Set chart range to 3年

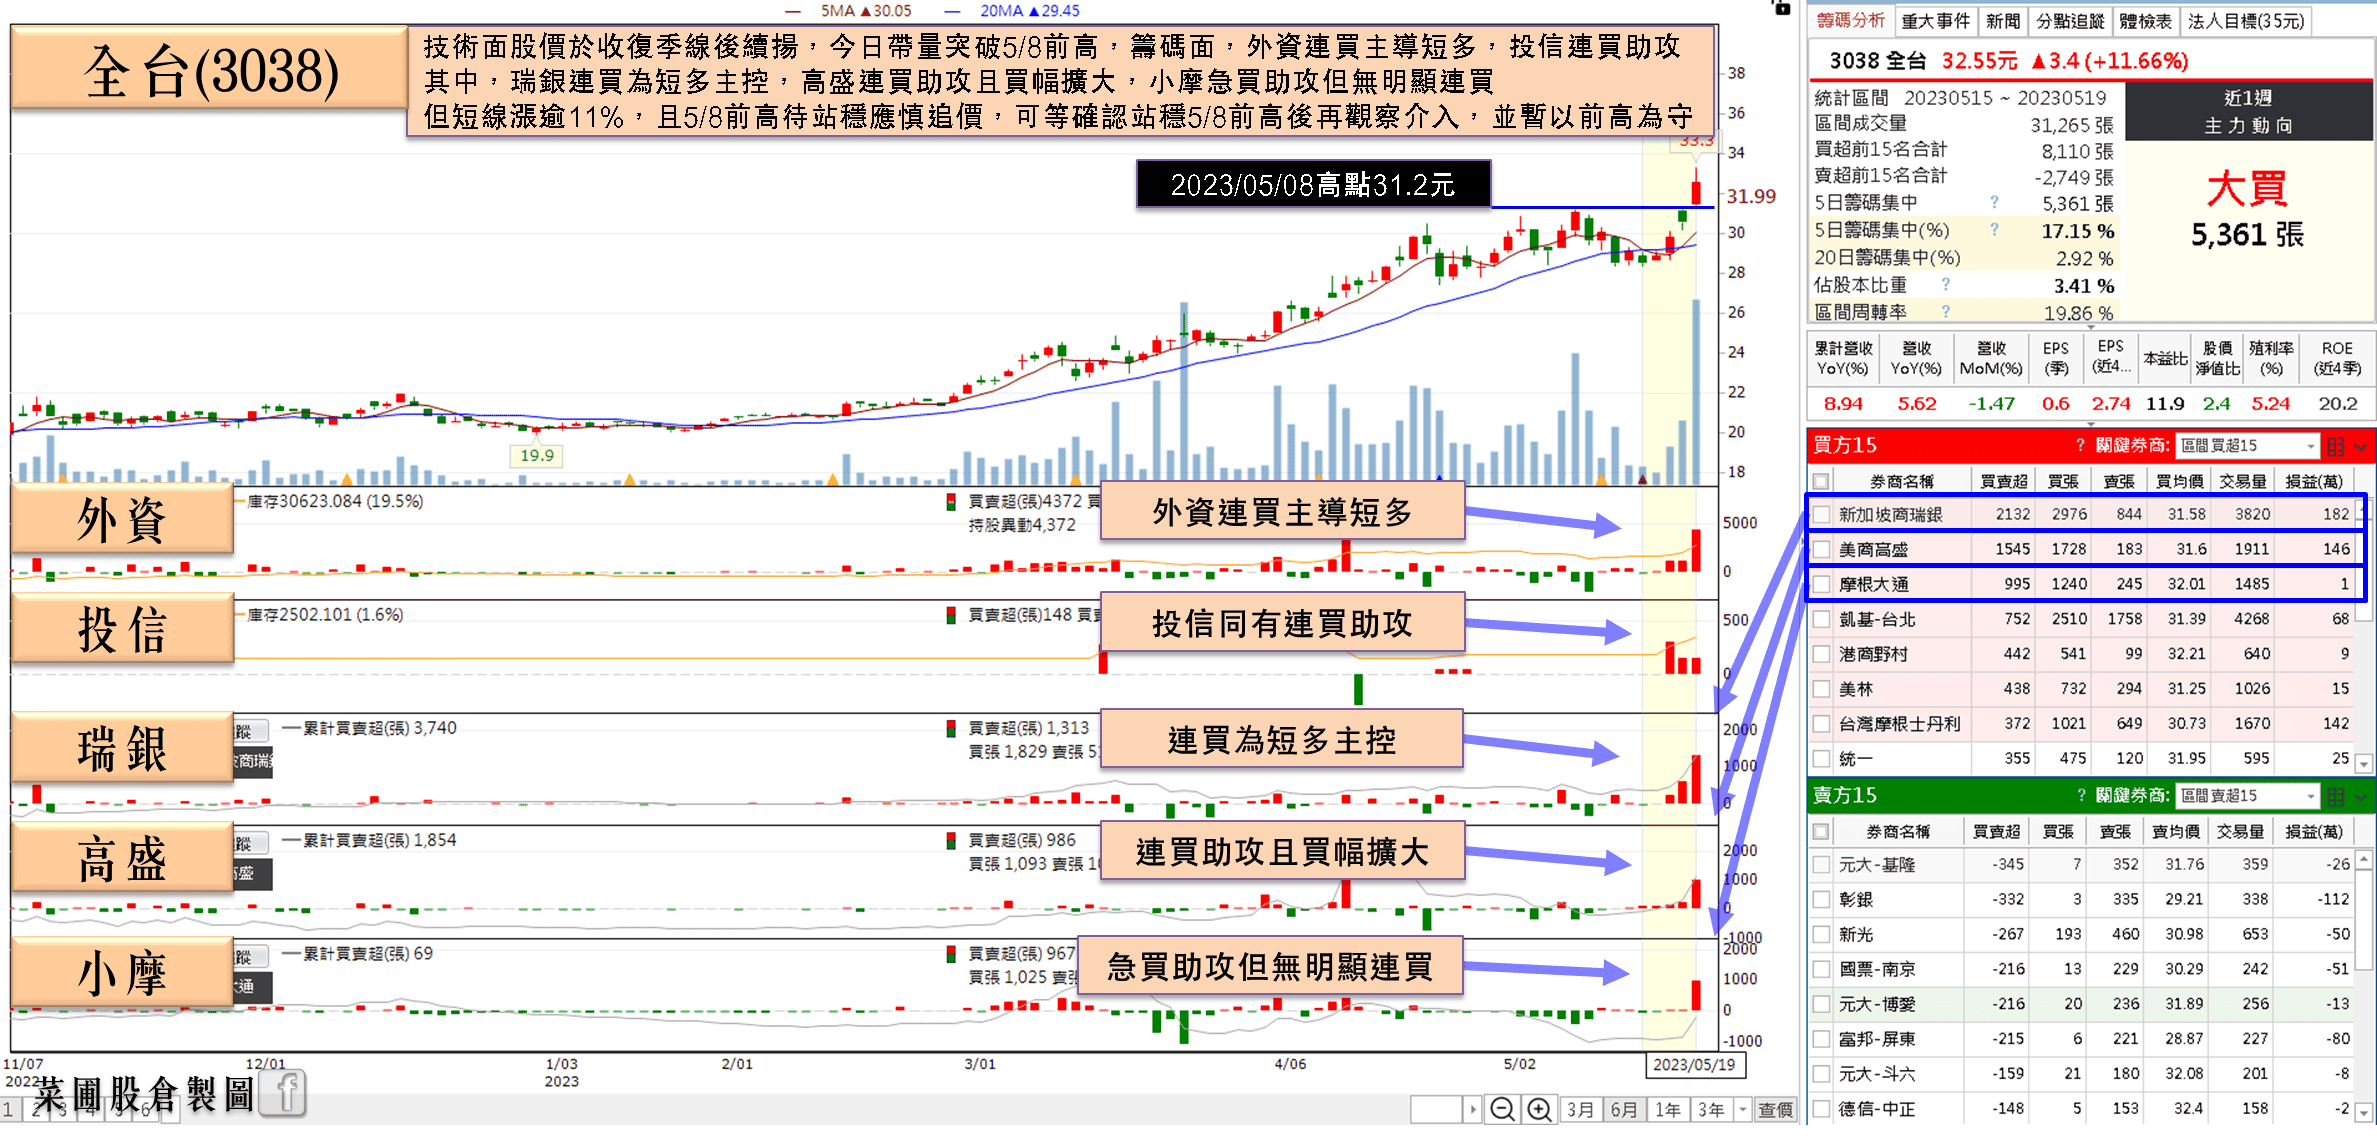click(x=1711, y=1109)
